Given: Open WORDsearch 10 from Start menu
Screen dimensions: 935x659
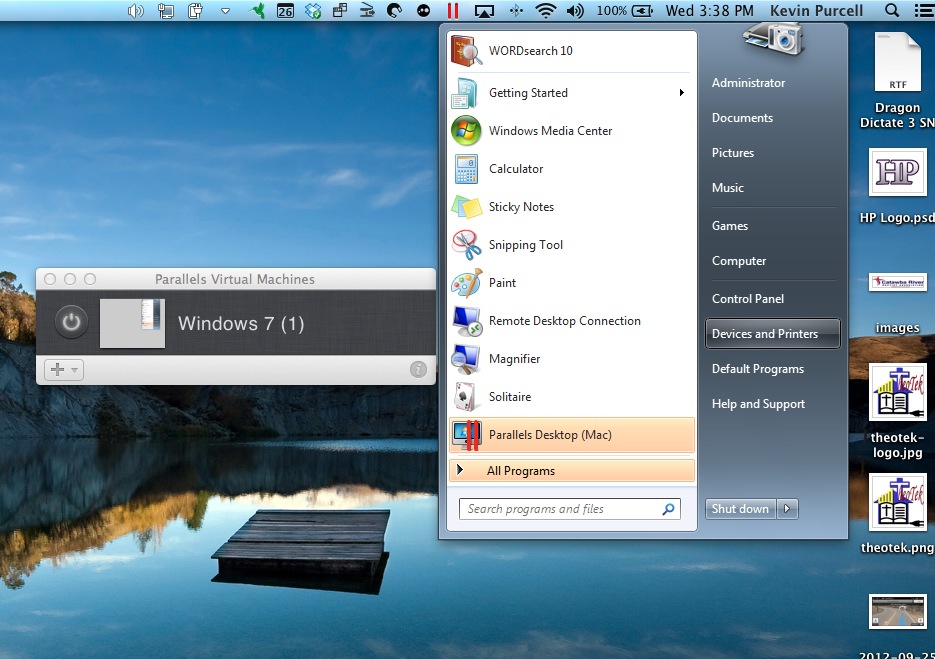Looking at the screenshot, I should (571, 51).
